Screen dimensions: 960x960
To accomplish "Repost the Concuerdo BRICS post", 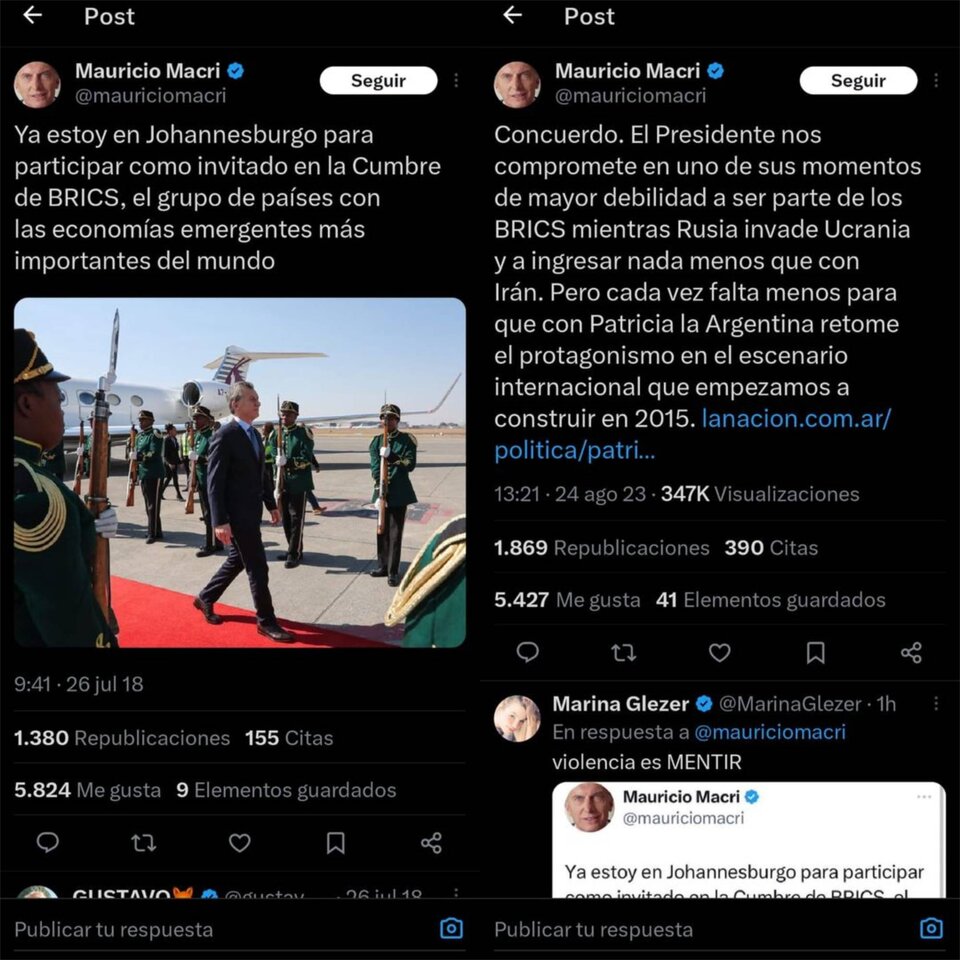I will pos(624,653).
